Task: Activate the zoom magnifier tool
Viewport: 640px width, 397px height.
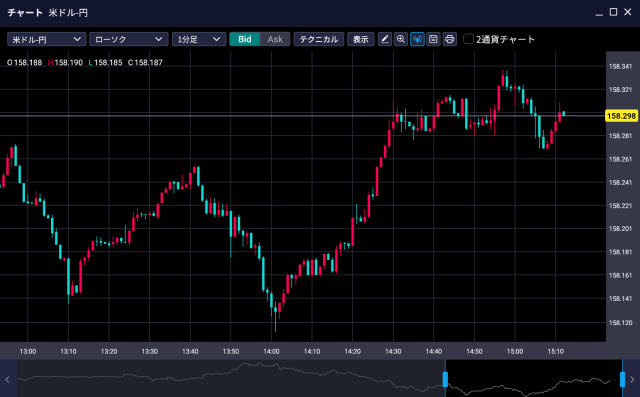Action: pos(401,39)
